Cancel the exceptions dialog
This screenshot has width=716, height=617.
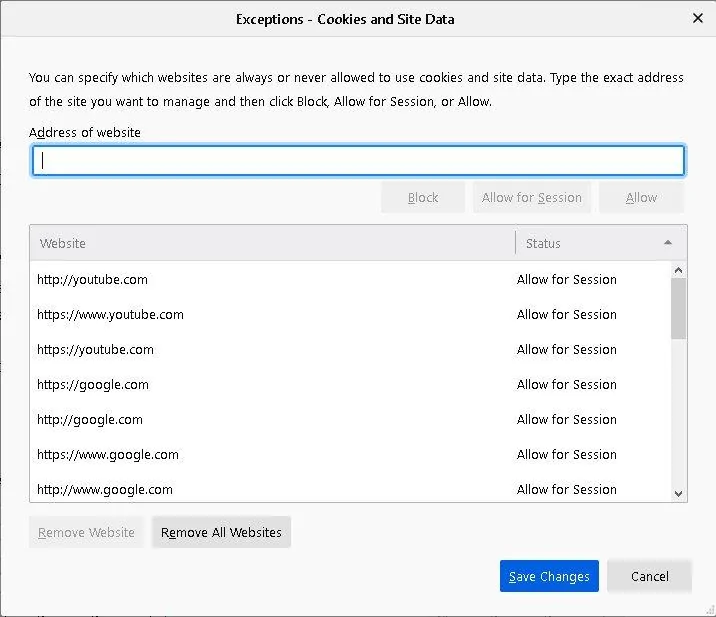point(649,576)
